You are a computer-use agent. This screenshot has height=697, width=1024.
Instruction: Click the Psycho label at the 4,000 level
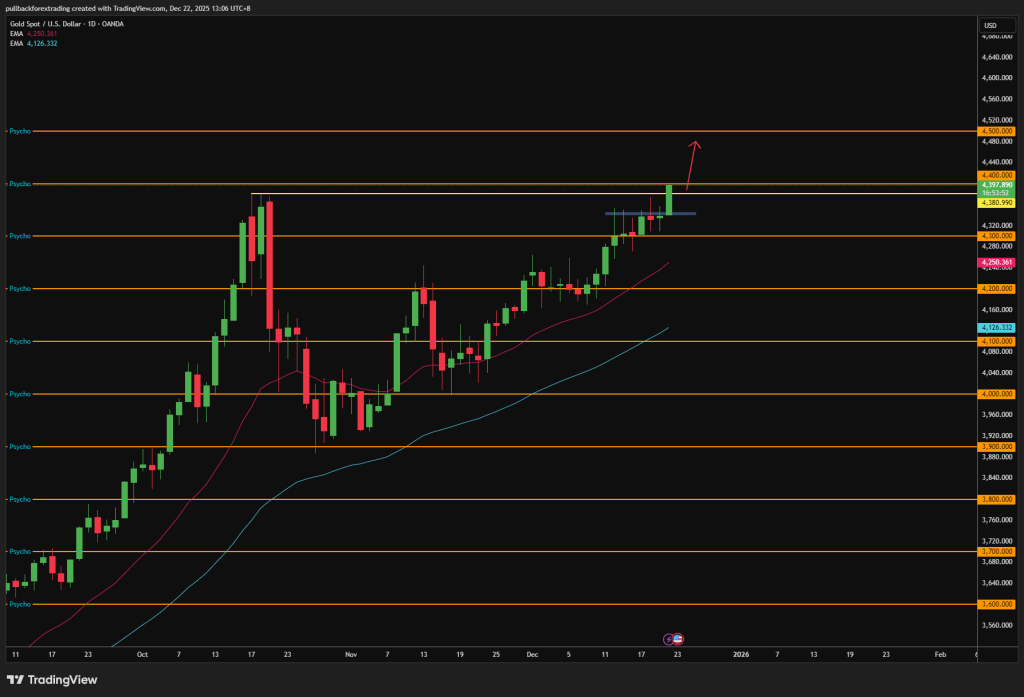click(x=18, y=394)
